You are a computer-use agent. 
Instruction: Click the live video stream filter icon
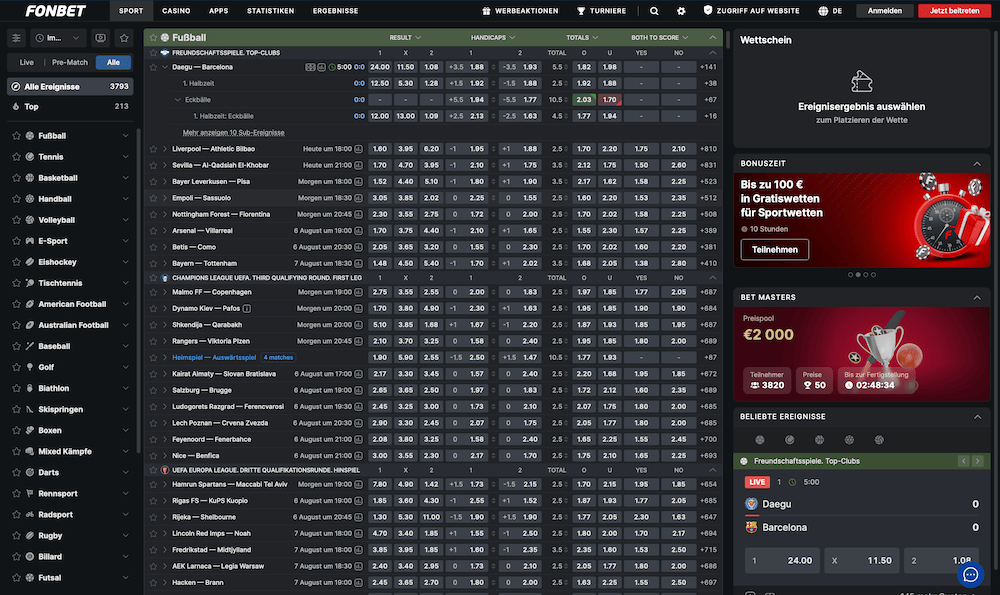coord(101,38)
